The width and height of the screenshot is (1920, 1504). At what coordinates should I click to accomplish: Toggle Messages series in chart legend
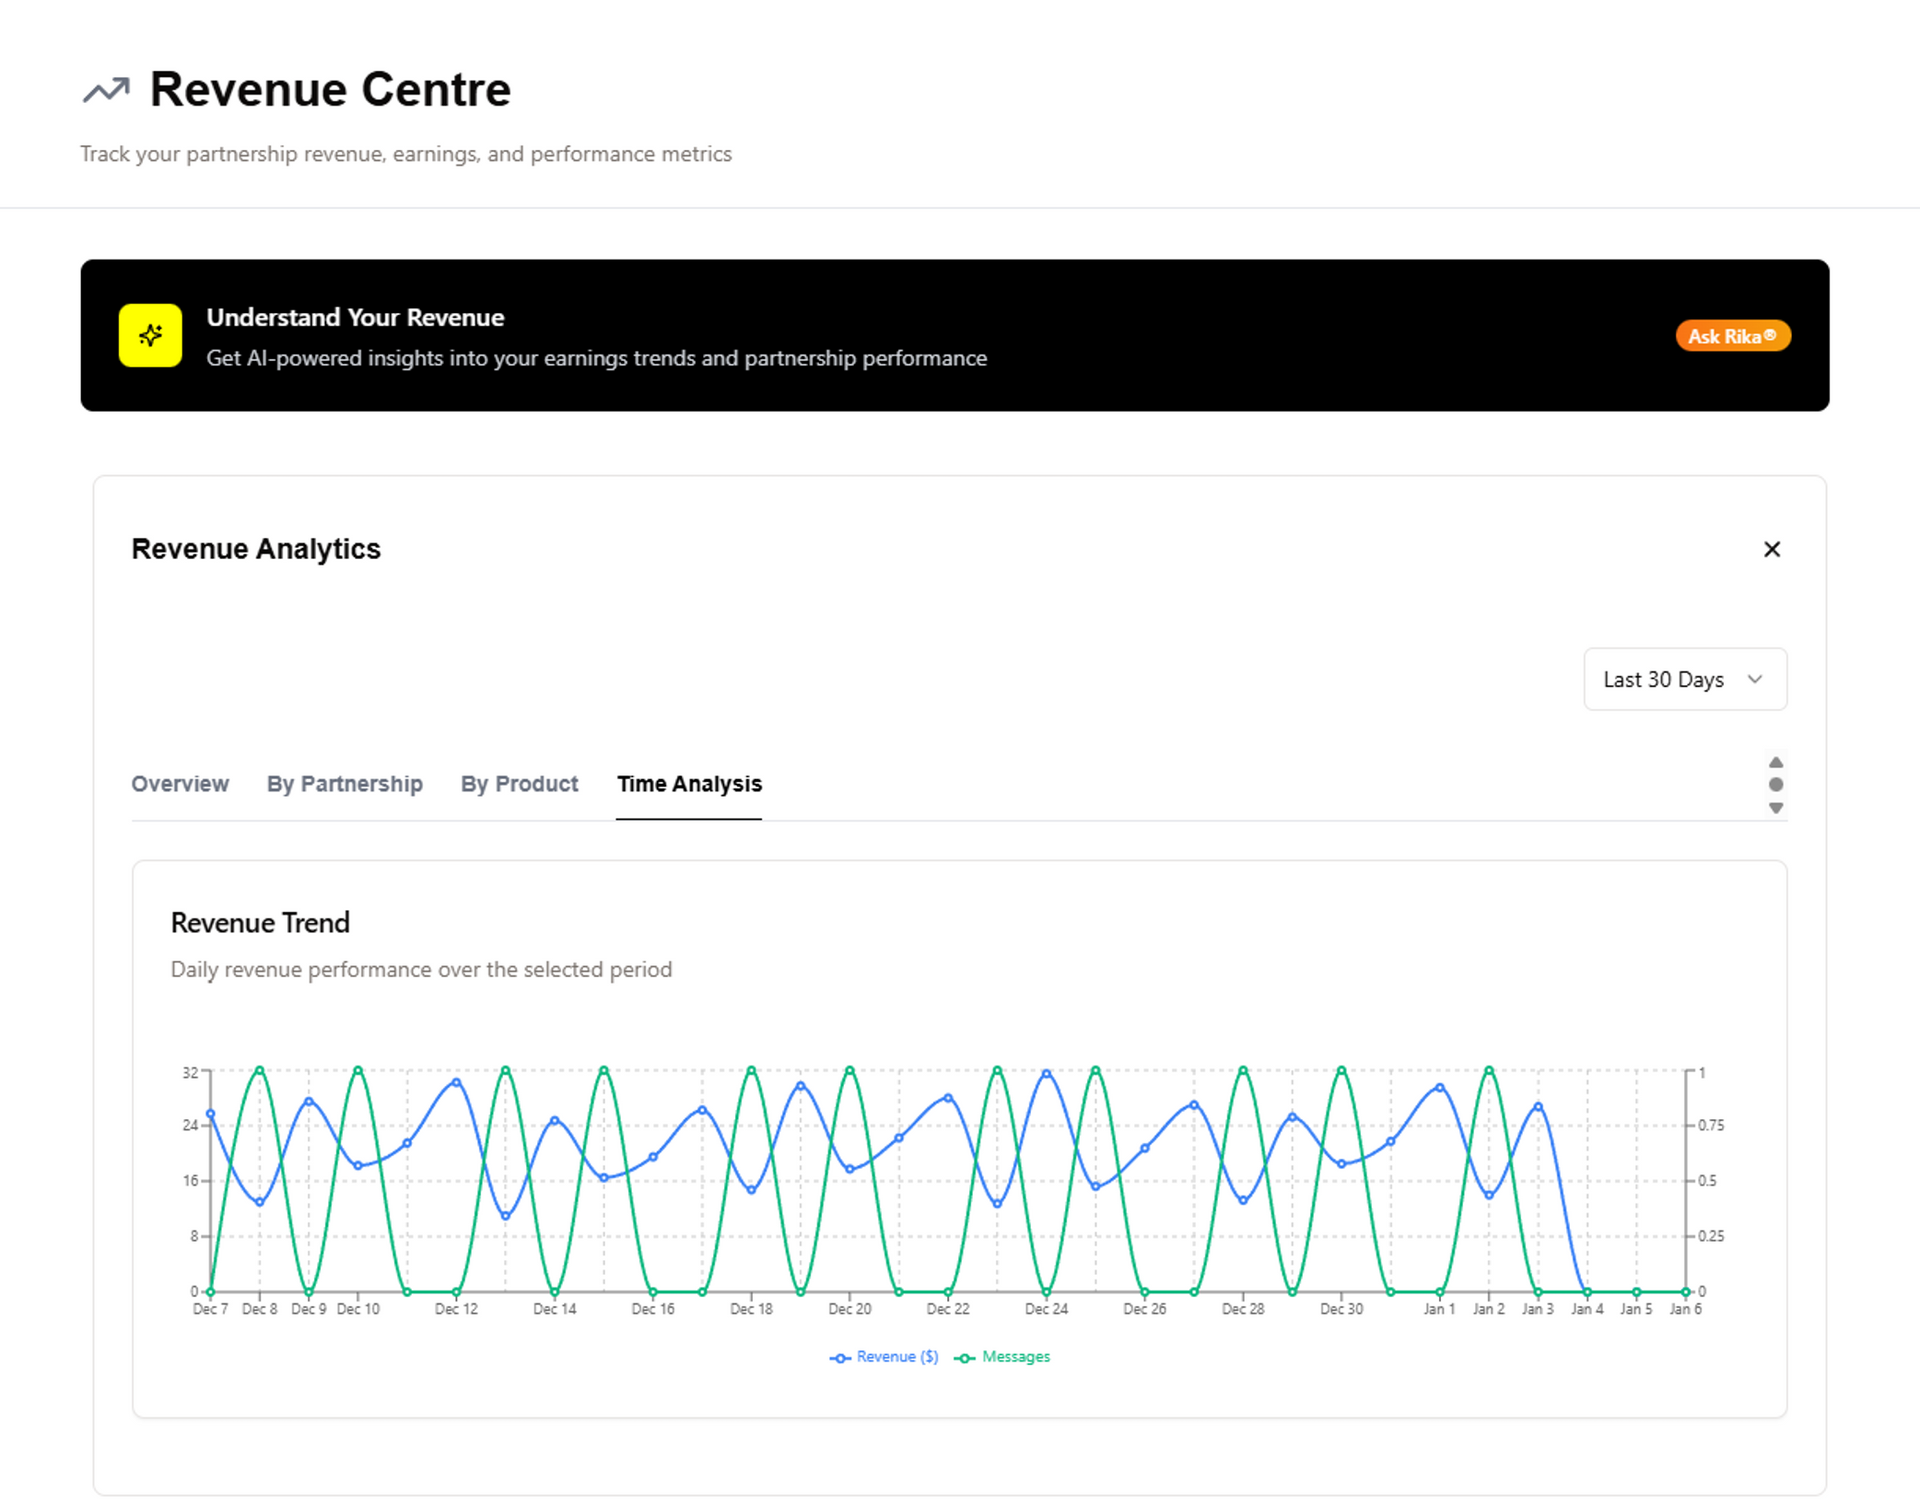1003,1357
